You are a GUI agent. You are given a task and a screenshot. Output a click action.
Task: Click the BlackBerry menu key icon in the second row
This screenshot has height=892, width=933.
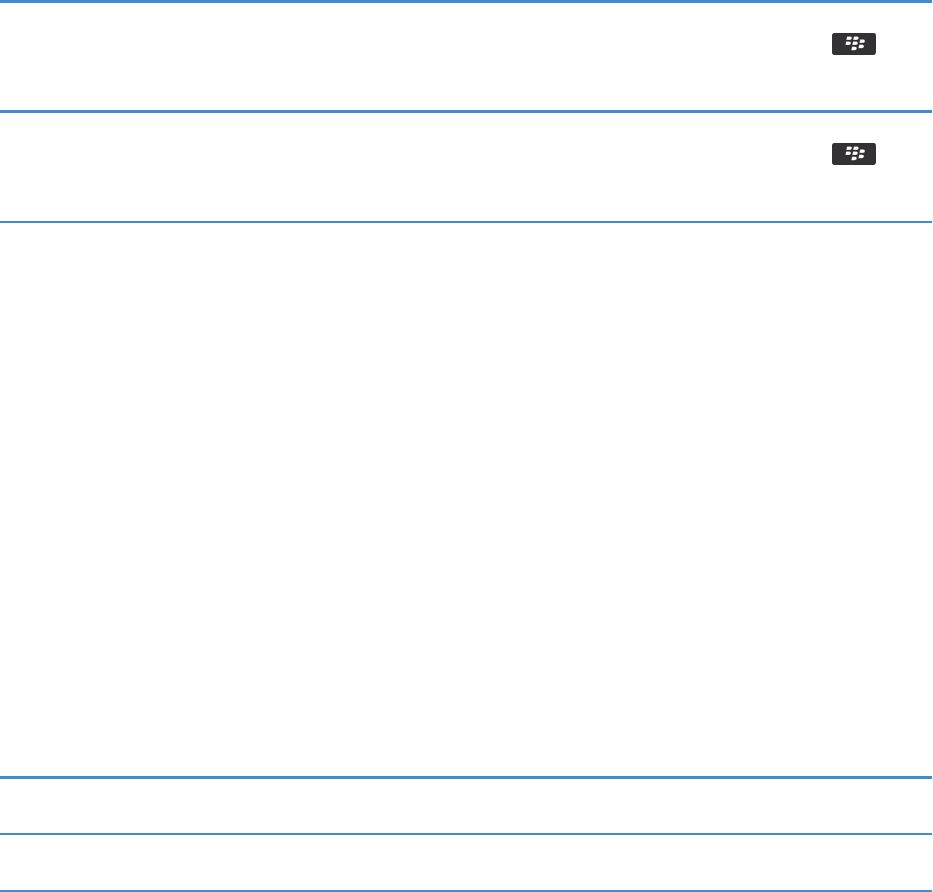[854, 154]
